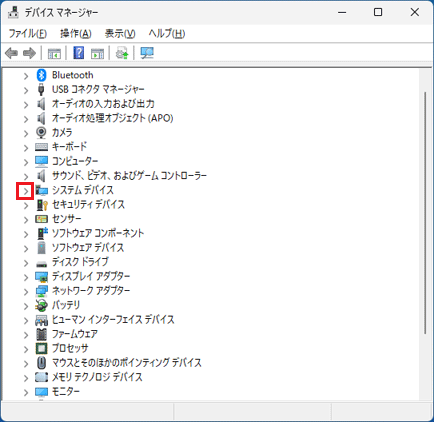Click the show/hide console tree toolbar icon

click(x=54, y=53)
